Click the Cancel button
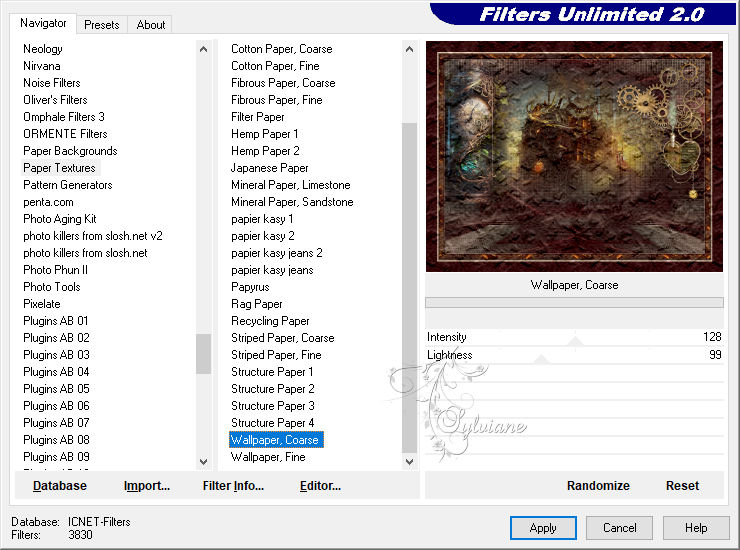The image size is (740, 550). pyautogui.click(x=620, y=528)
